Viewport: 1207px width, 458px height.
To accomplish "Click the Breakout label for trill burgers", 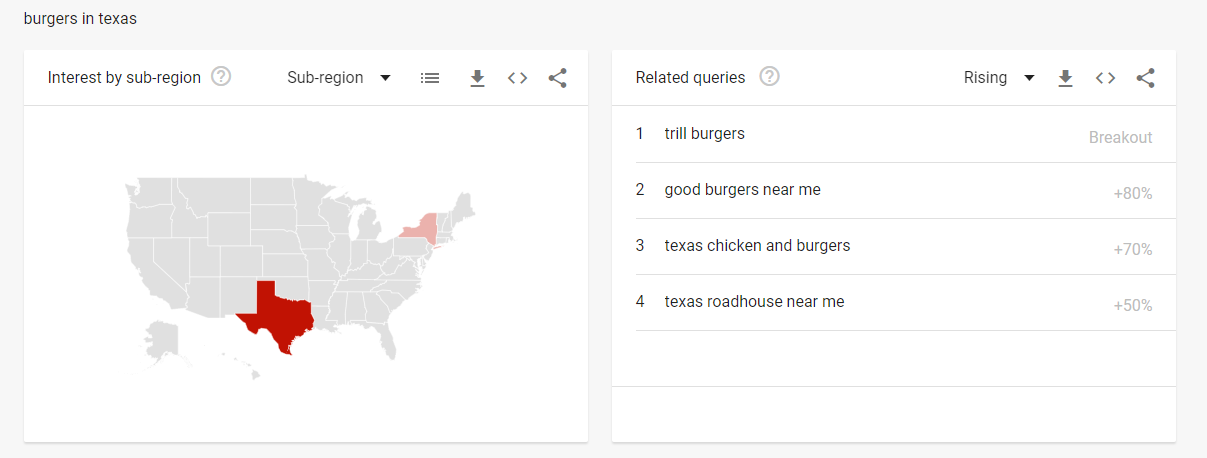I will pos(1120,138).
